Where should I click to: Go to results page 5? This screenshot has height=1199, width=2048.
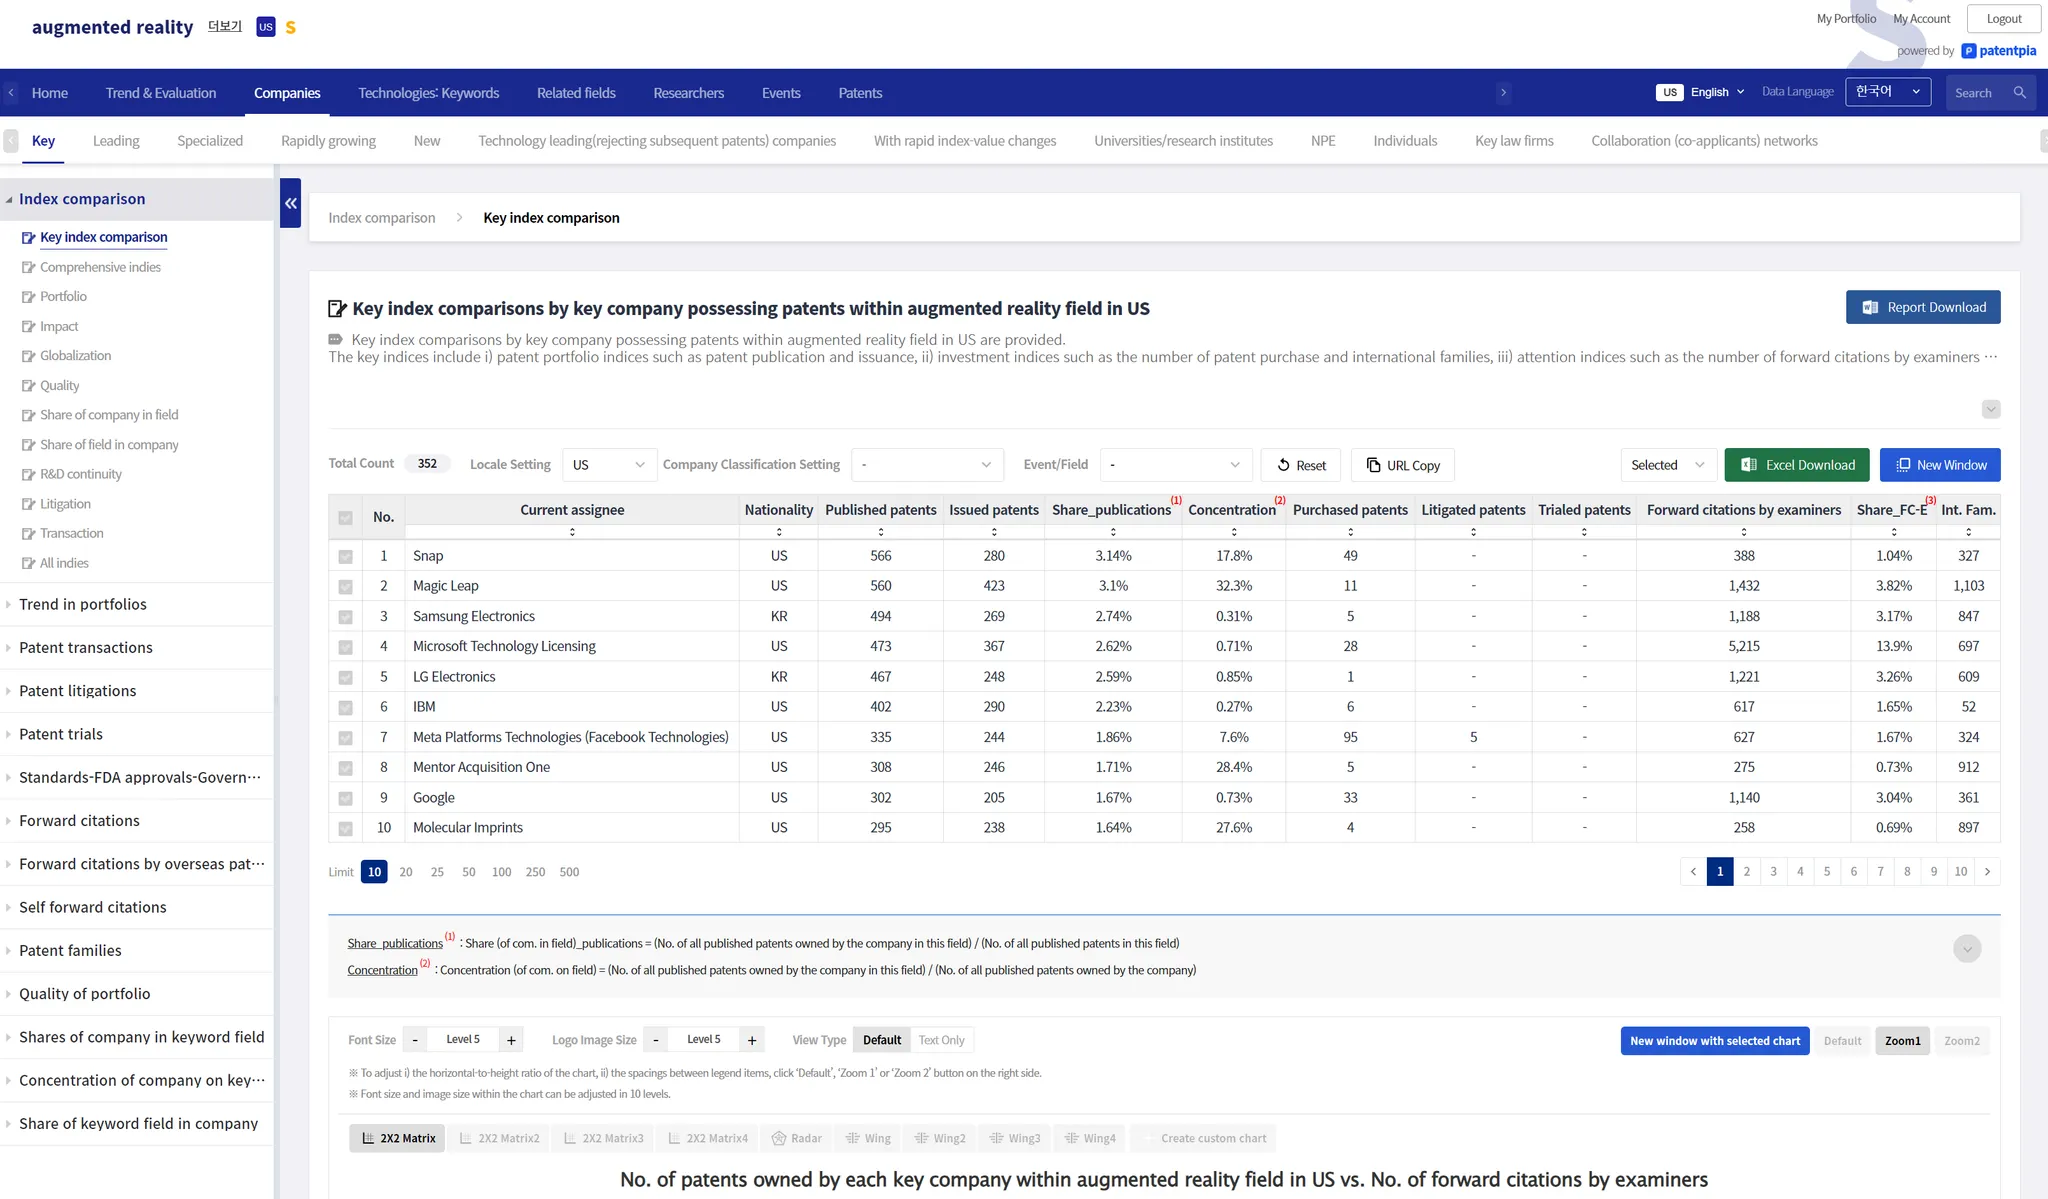[x=1826, y=872]
